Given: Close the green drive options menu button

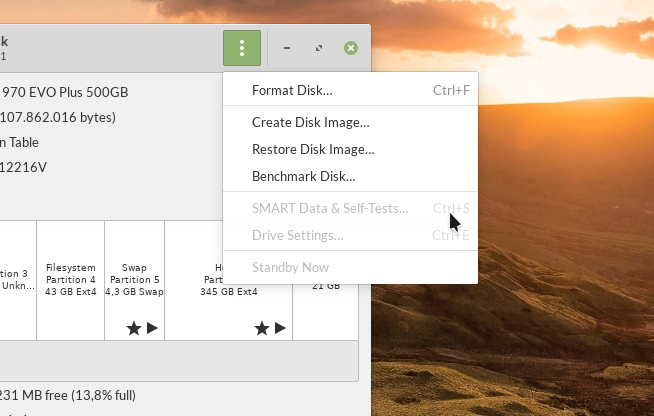Looking at the screenshot, I should (x=242, y=48).
